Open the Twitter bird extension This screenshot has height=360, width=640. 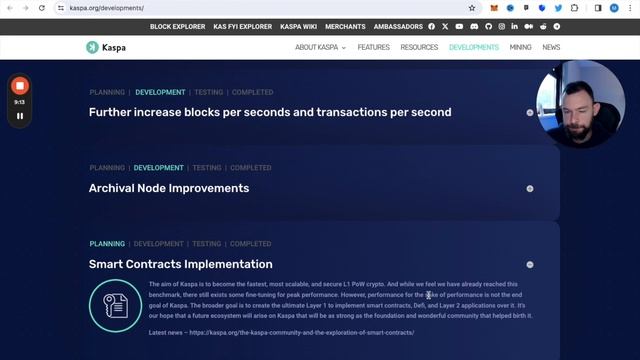click(x=558, y=8)
